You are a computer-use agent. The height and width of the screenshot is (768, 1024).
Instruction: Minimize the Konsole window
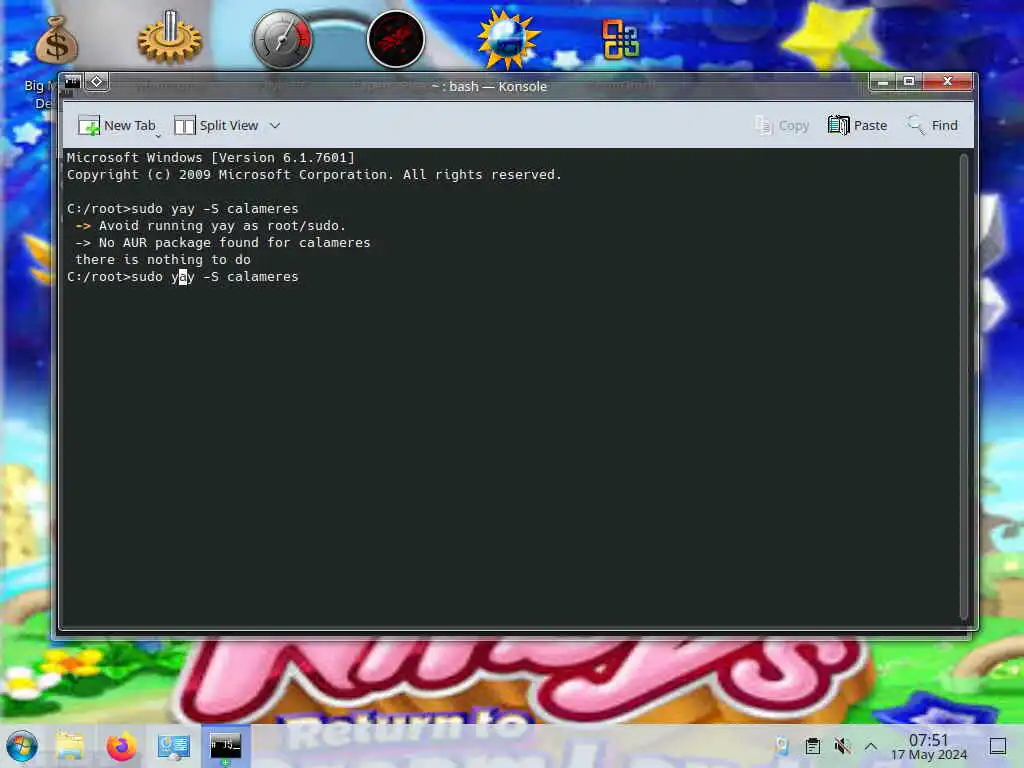(883, 82)
